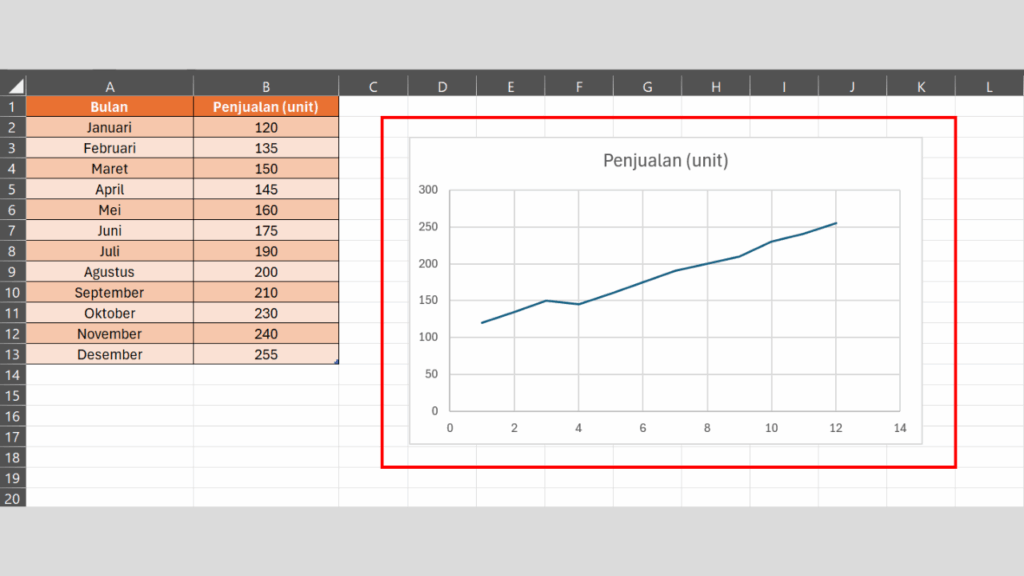1024x576 pixels.
Task: Select the Penjualan (unit) header cell
Action: 265,106
